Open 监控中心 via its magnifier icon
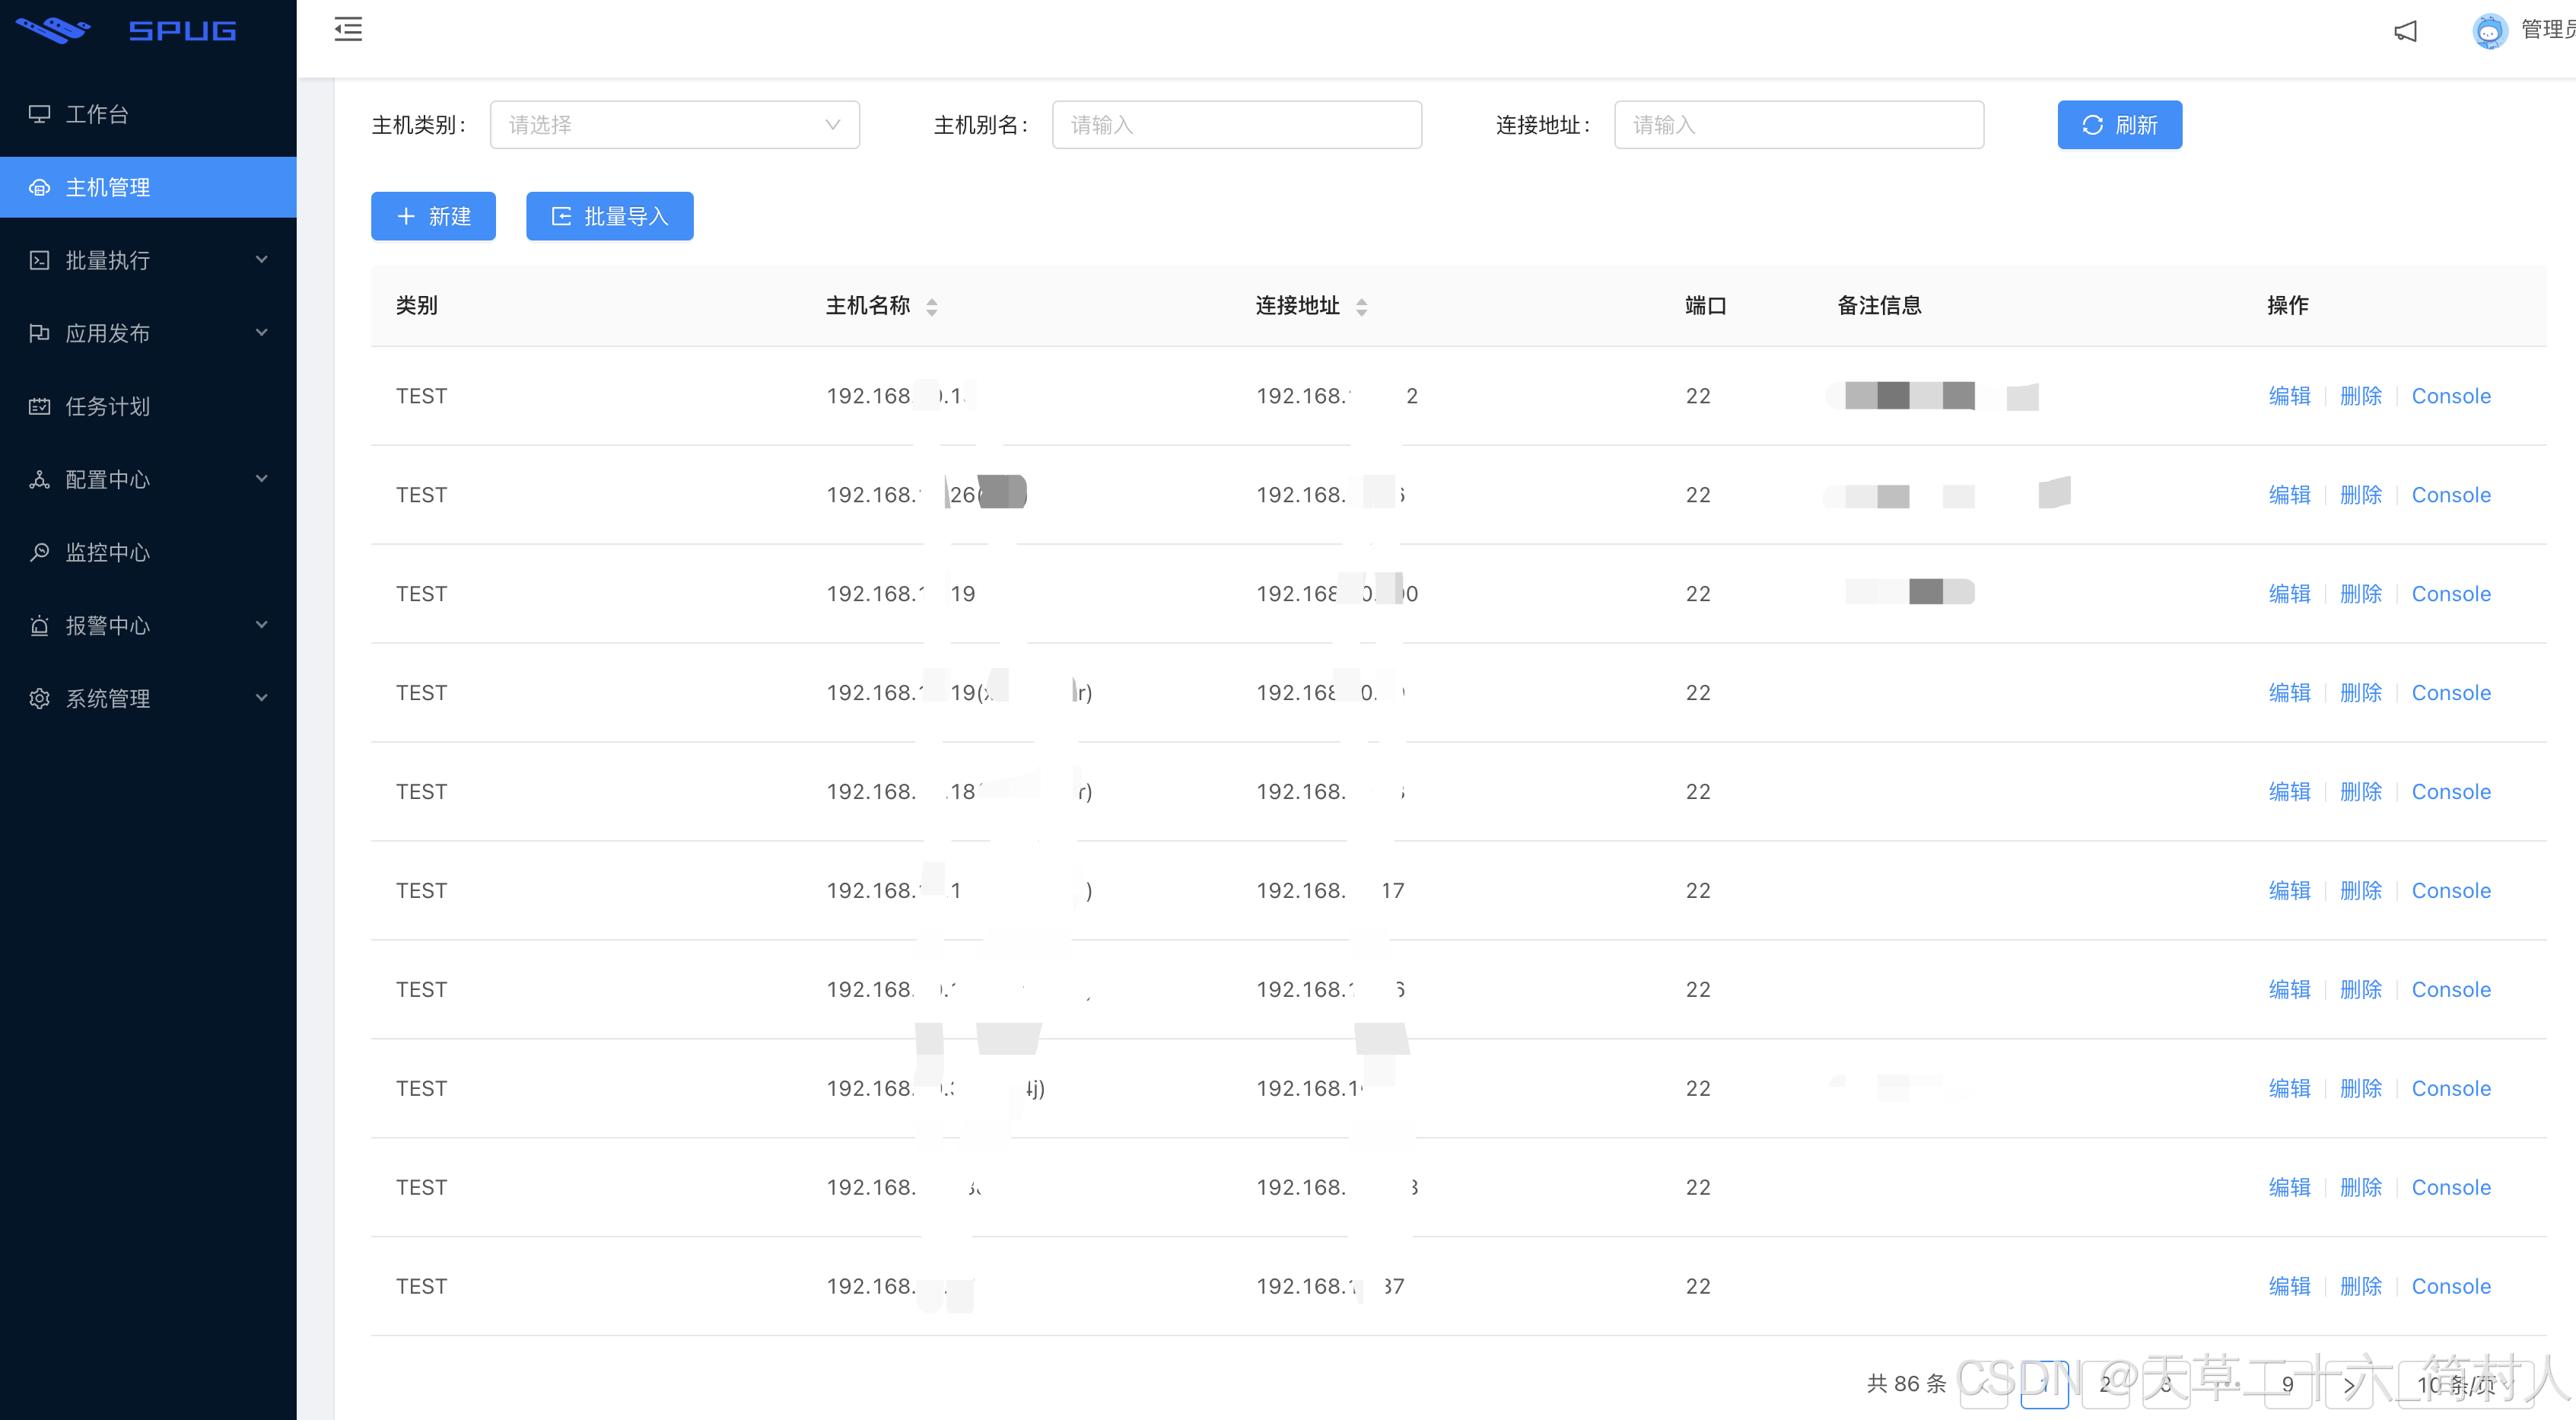This screenshot has height=1420, width=2576. click(x=40, y=552)
